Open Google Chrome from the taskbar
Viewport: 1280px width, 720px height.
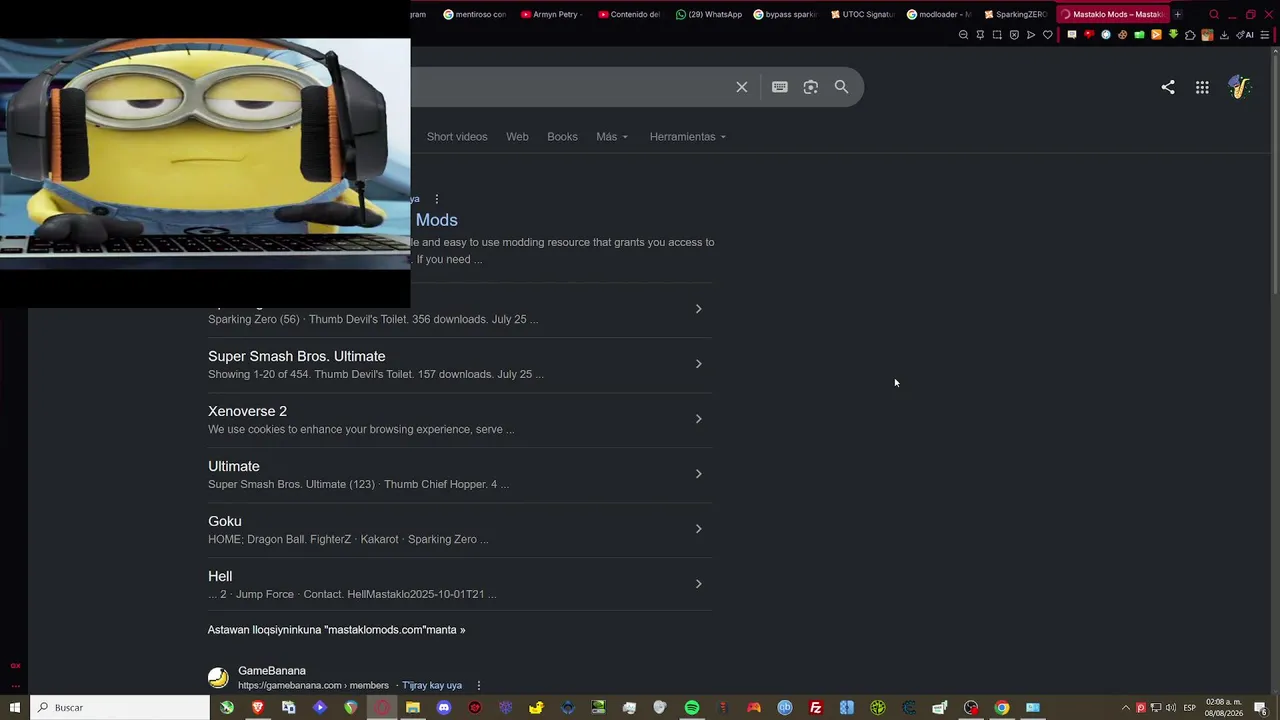click(x=1002, y=708)
